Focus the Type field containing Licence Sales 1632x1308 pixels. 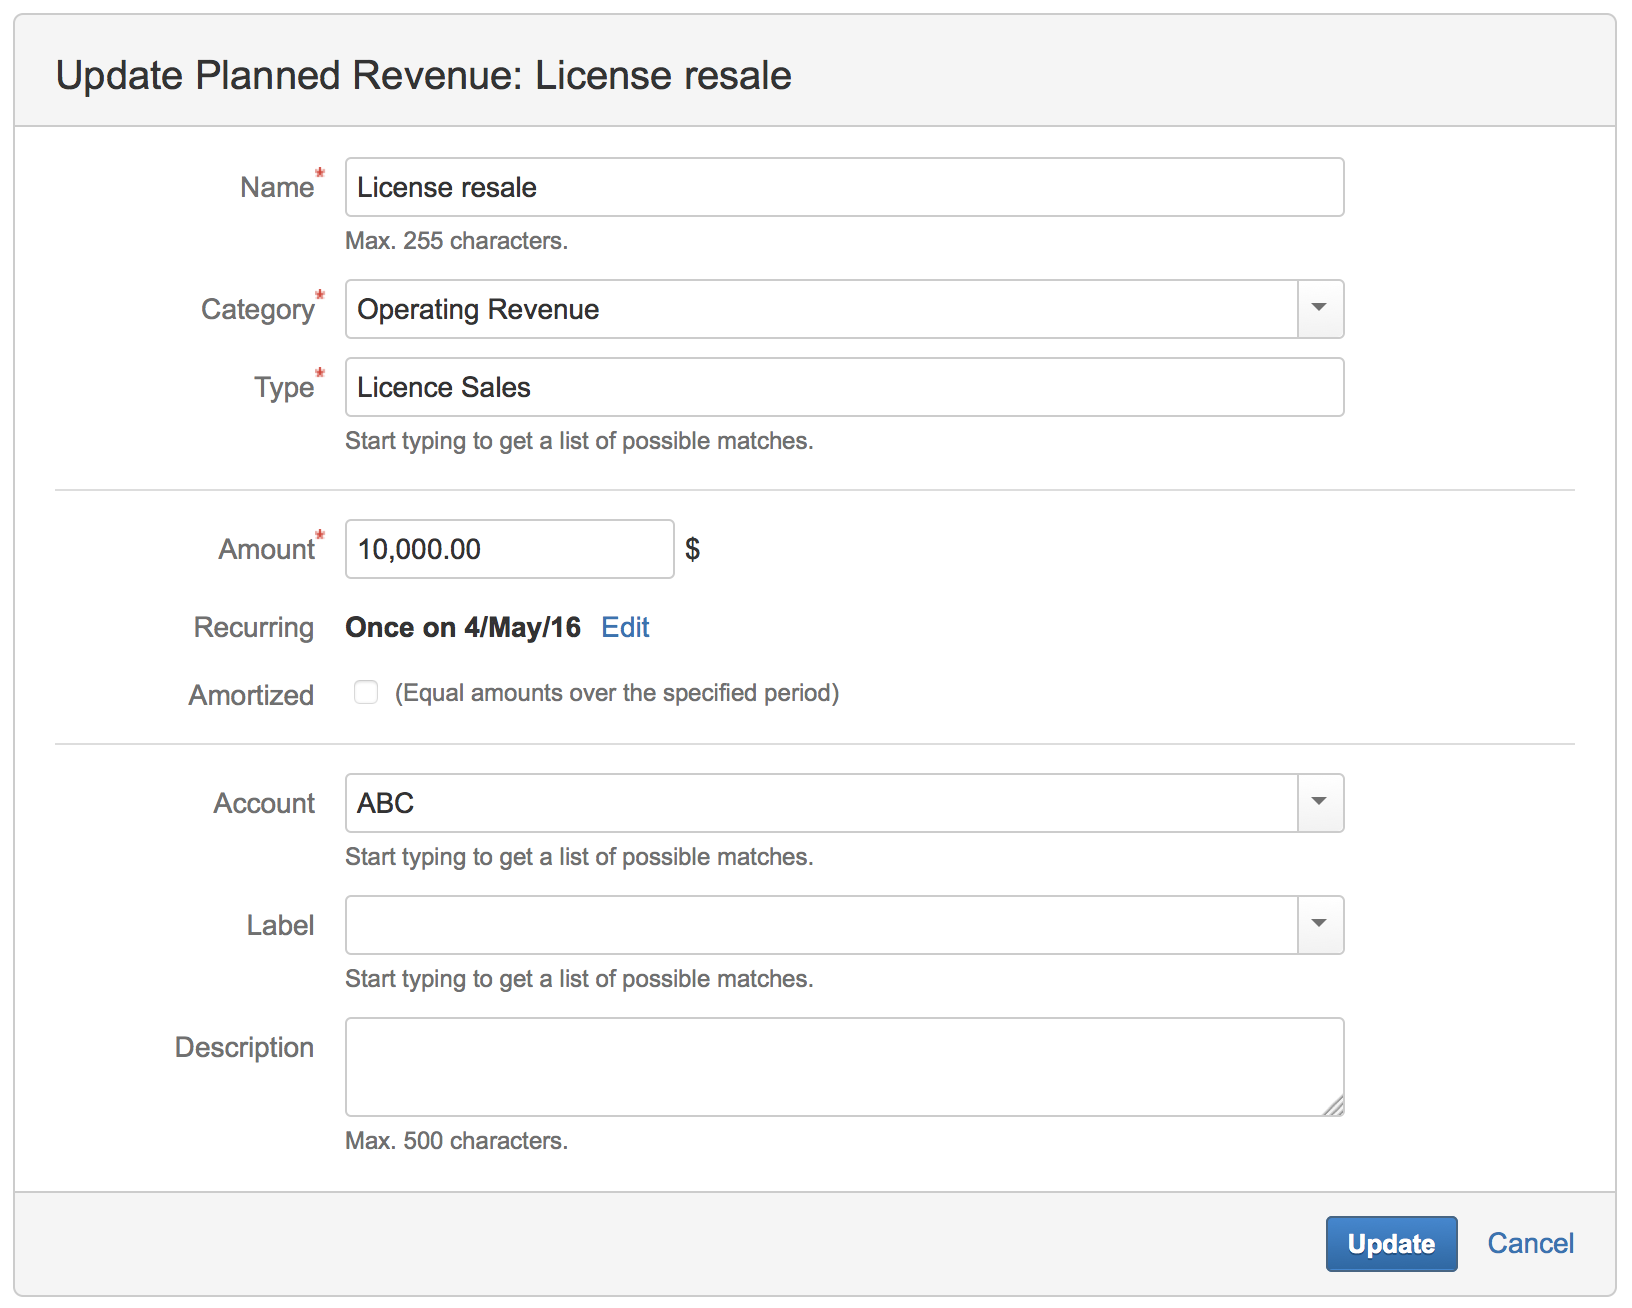(843, 387)
